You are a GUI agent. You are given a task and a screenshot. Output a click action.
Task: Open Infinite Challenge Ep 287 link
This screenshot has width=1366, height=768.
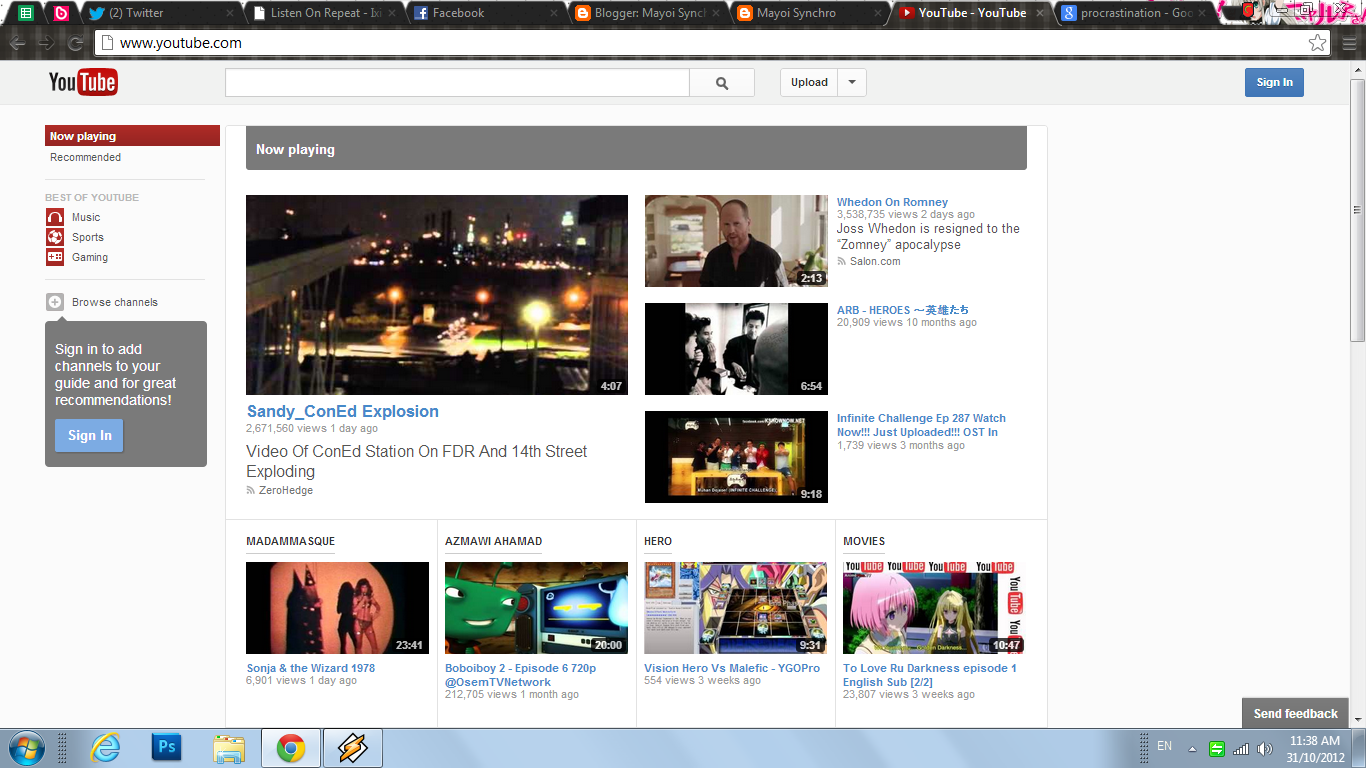(x=921, y=425)
